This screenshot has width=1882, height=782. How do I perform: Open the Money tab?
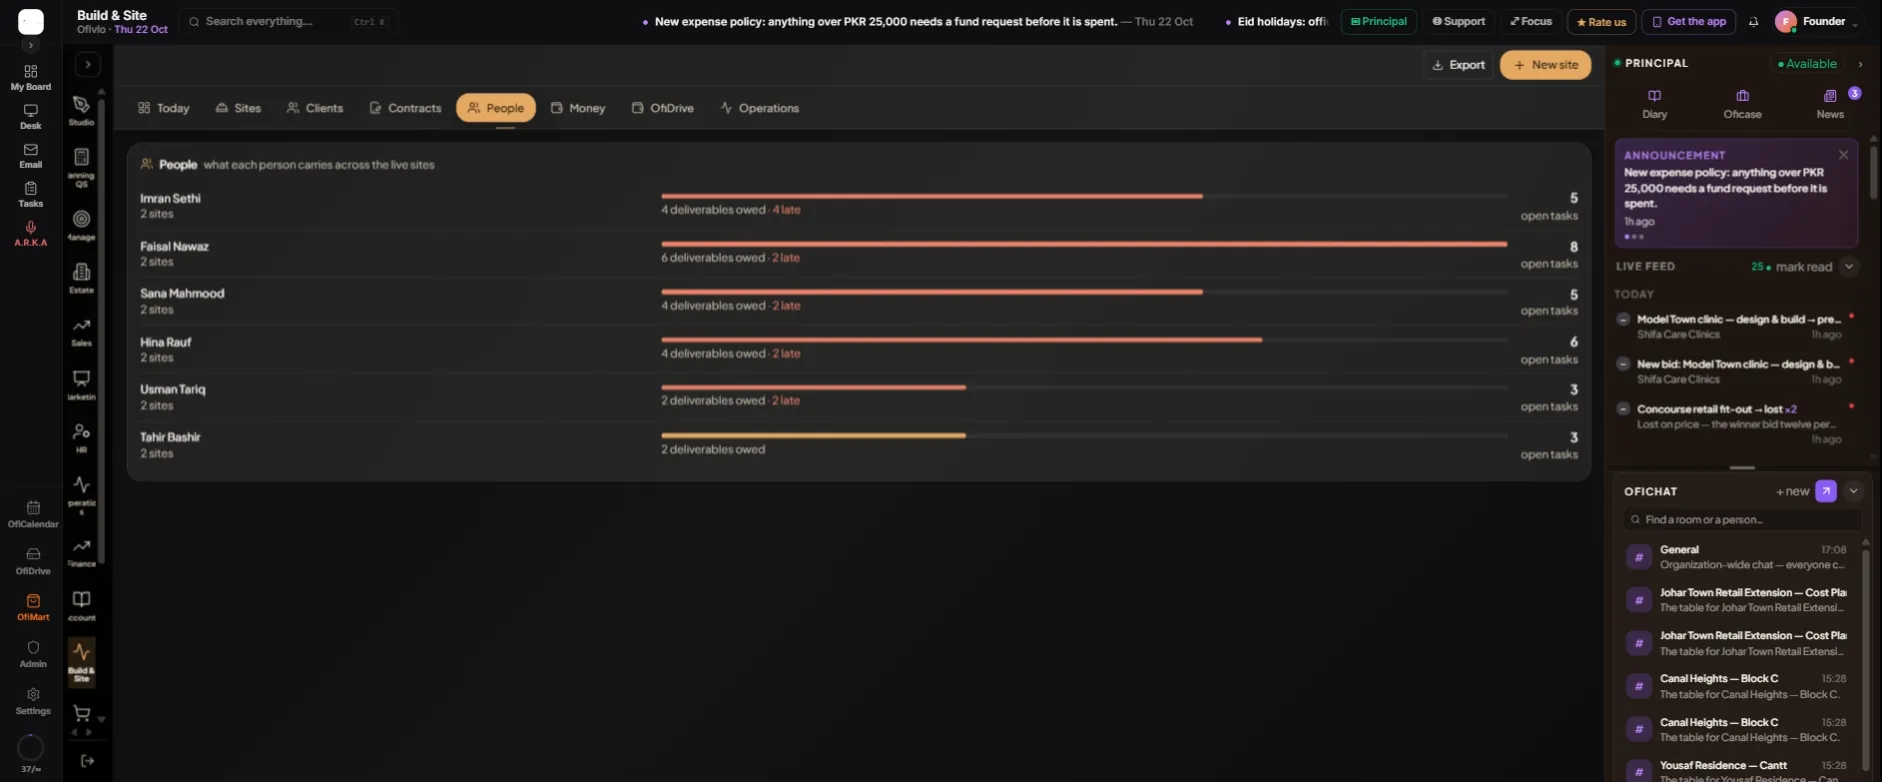pyautogui.click(x=578, y=108)
